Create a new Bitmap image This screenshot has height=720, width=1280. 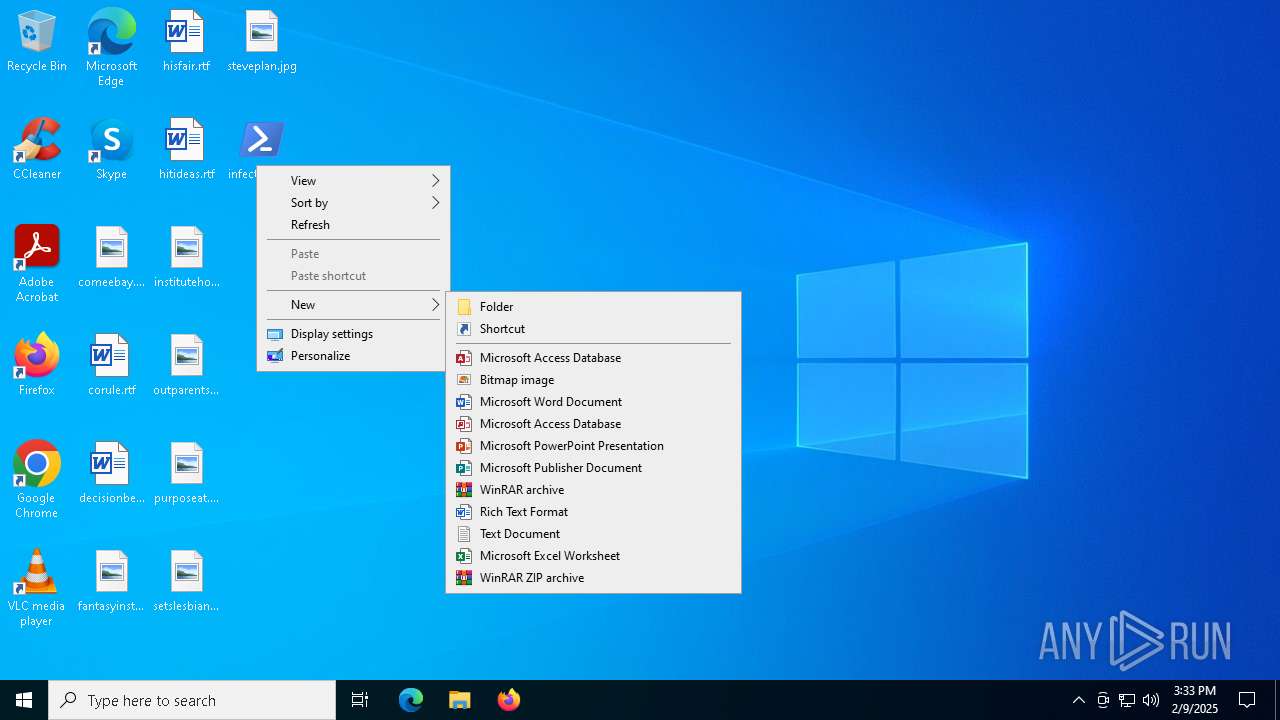pos(593,380)
